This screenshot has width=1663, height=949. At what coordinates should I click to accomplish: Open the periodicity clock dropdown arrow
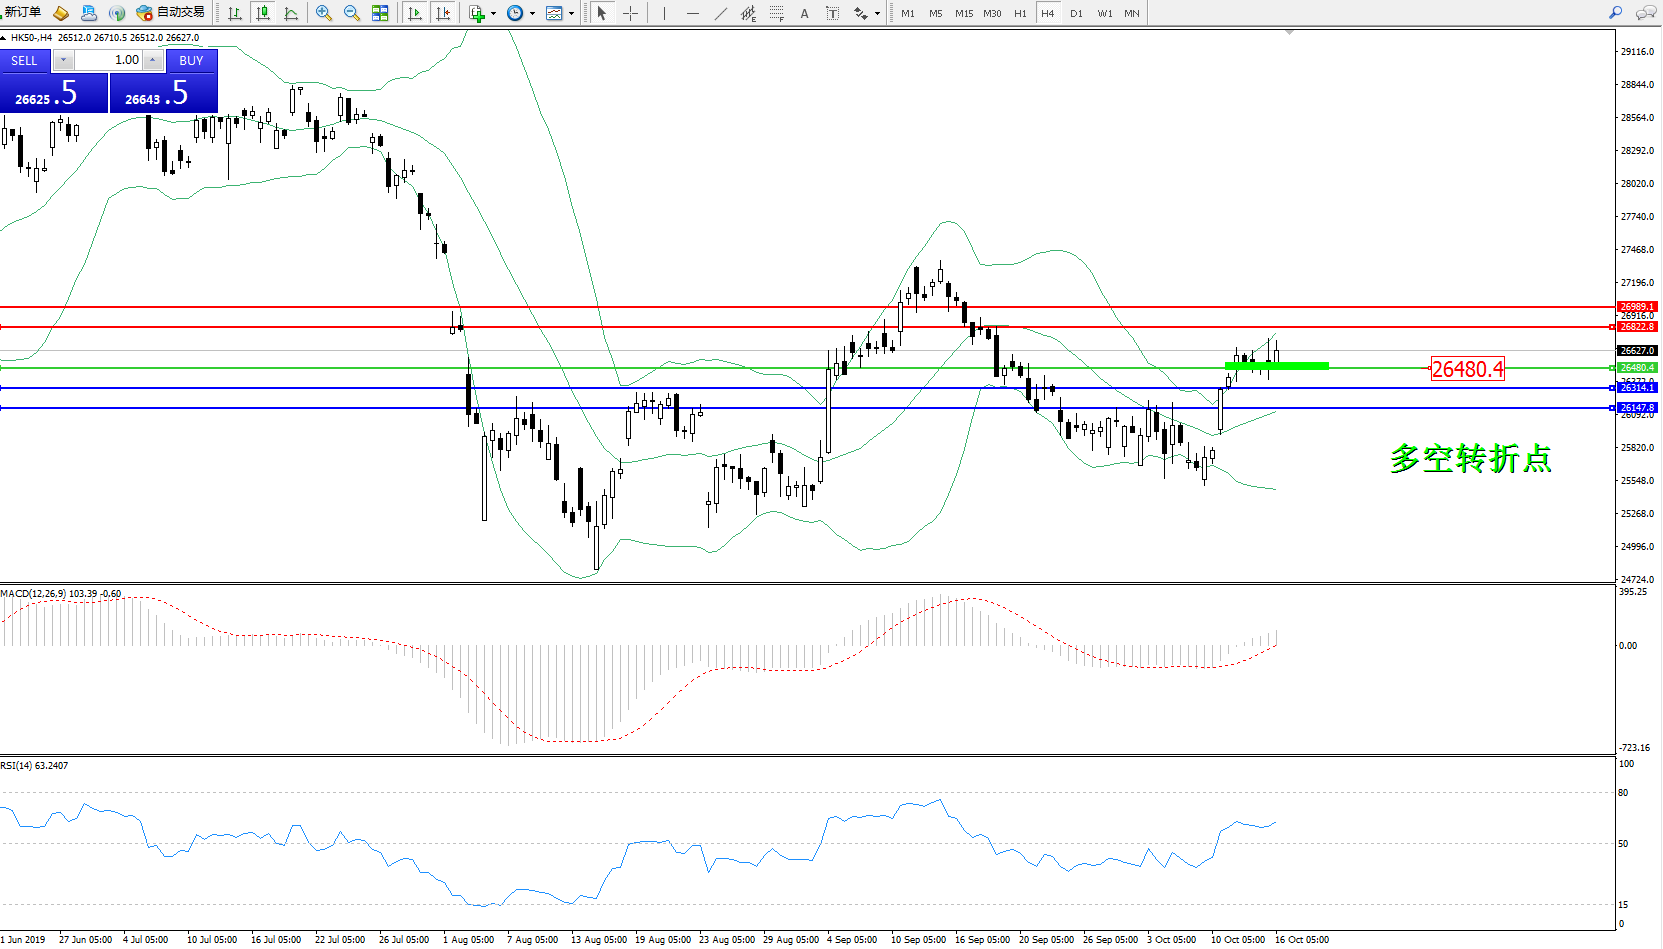532,14
